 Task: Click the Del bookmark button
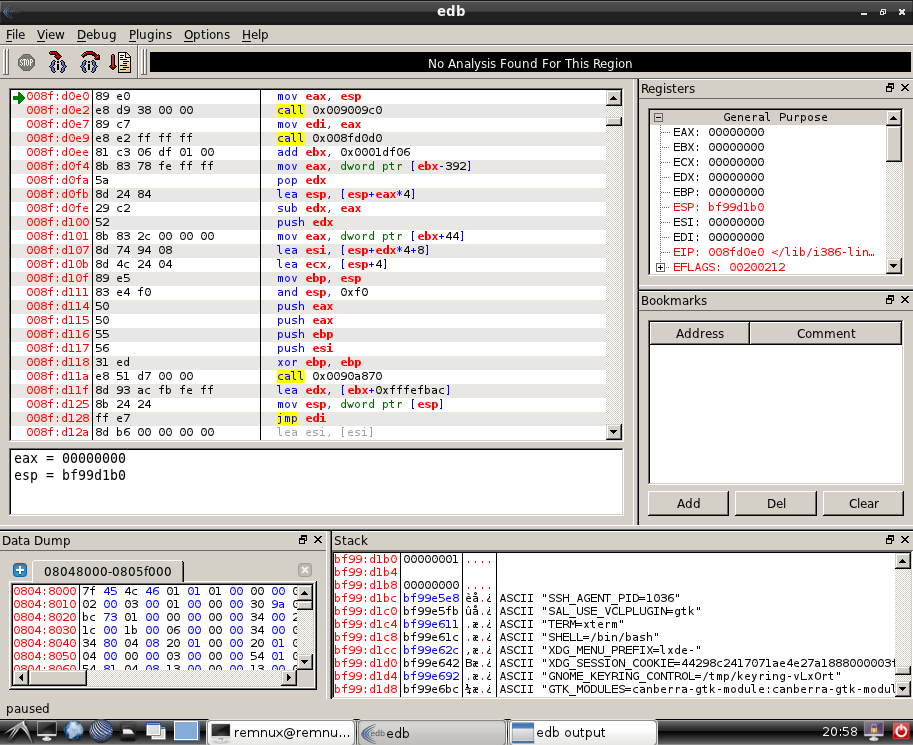[775, 503]
